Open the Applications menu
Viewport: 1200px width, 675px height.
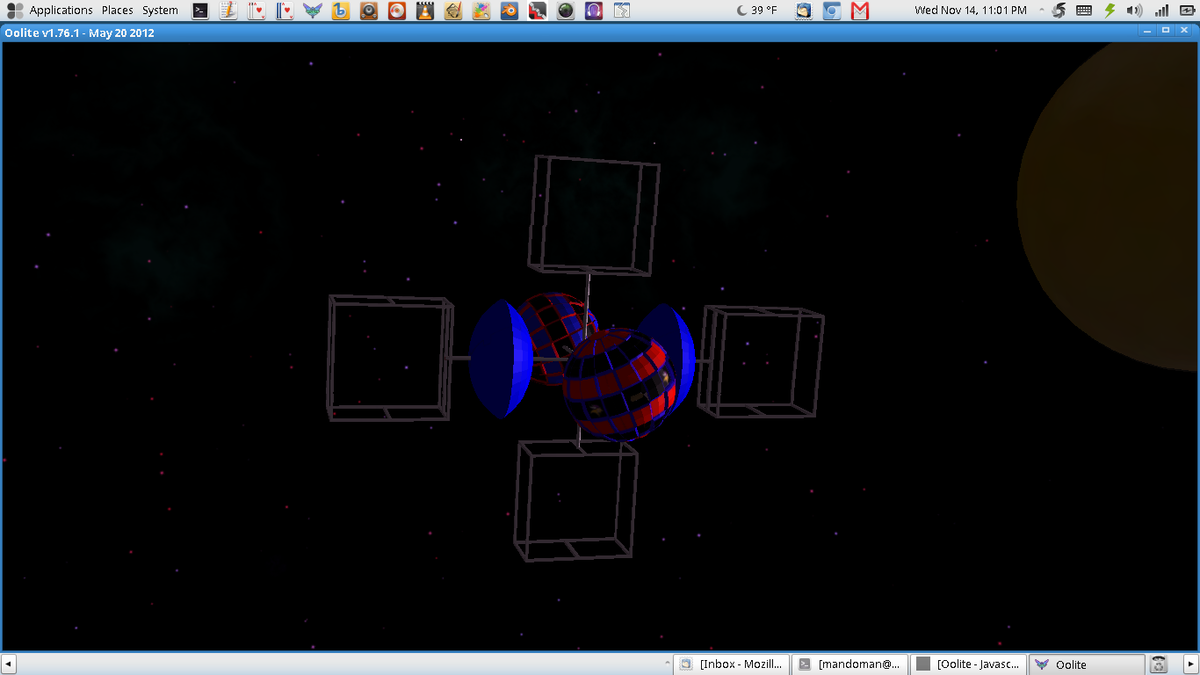(x=50, y=10)
